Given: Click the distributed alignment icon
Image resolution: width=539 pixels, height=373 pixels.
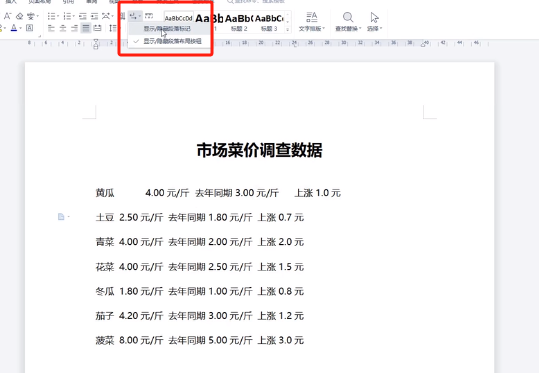Looking at the screenshot, I should (x=98, y=28).
